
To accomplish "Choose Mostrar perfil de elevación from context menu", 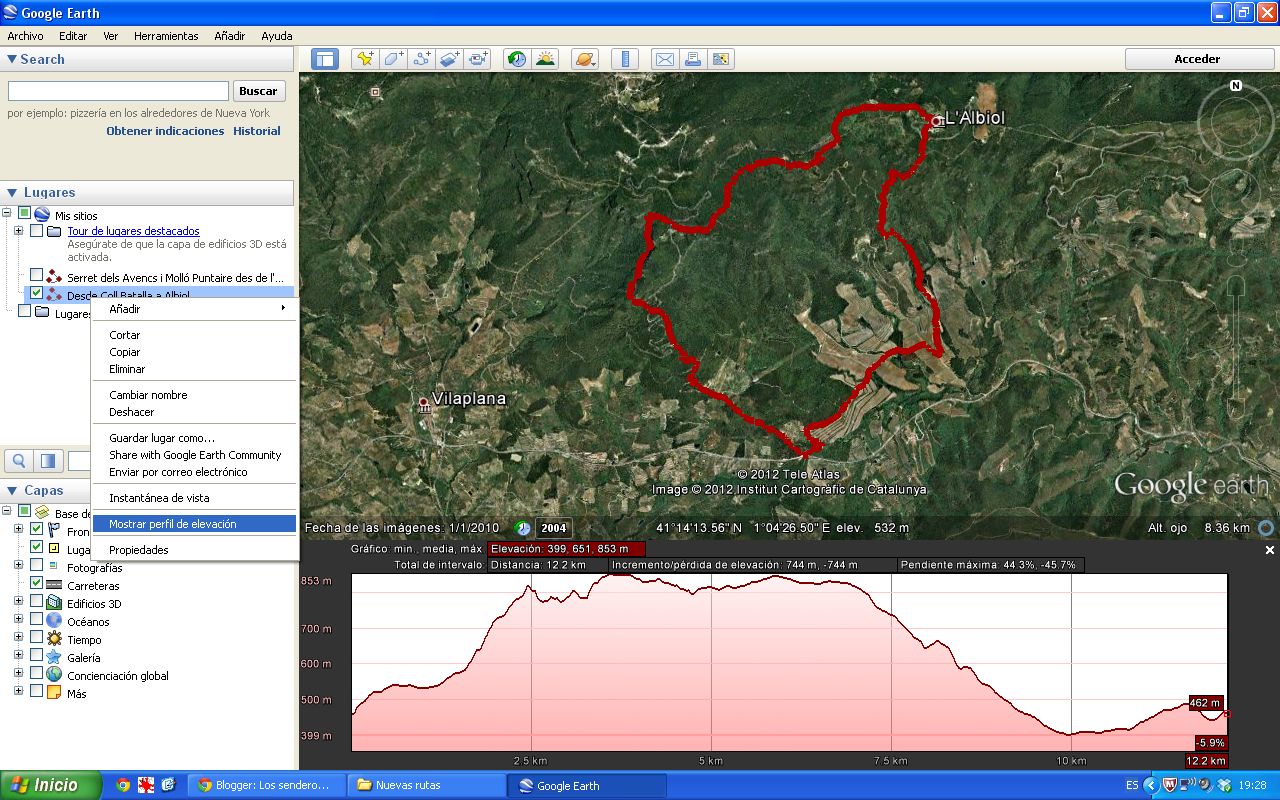I will (194, 524).
